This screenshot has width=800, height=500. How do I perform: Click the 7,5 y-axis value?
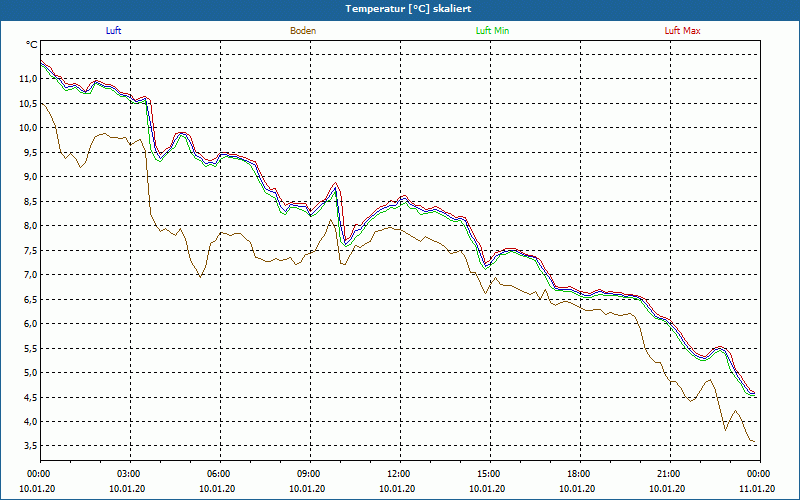tap(30, 250)
